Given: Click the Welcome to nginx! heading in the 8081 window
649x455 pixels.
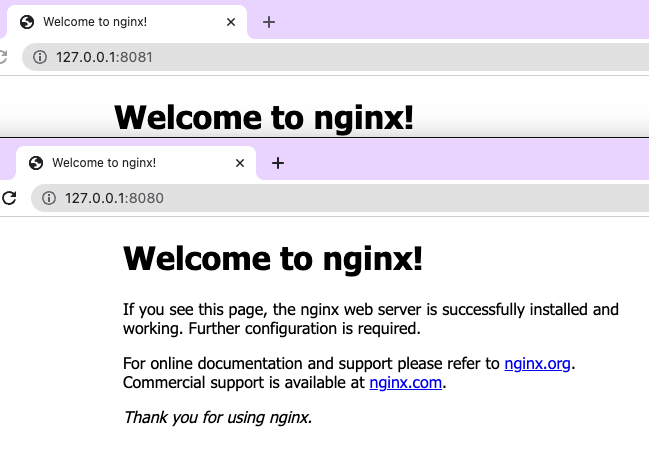Looking at the screenshot, I should [x=264, y=118].
